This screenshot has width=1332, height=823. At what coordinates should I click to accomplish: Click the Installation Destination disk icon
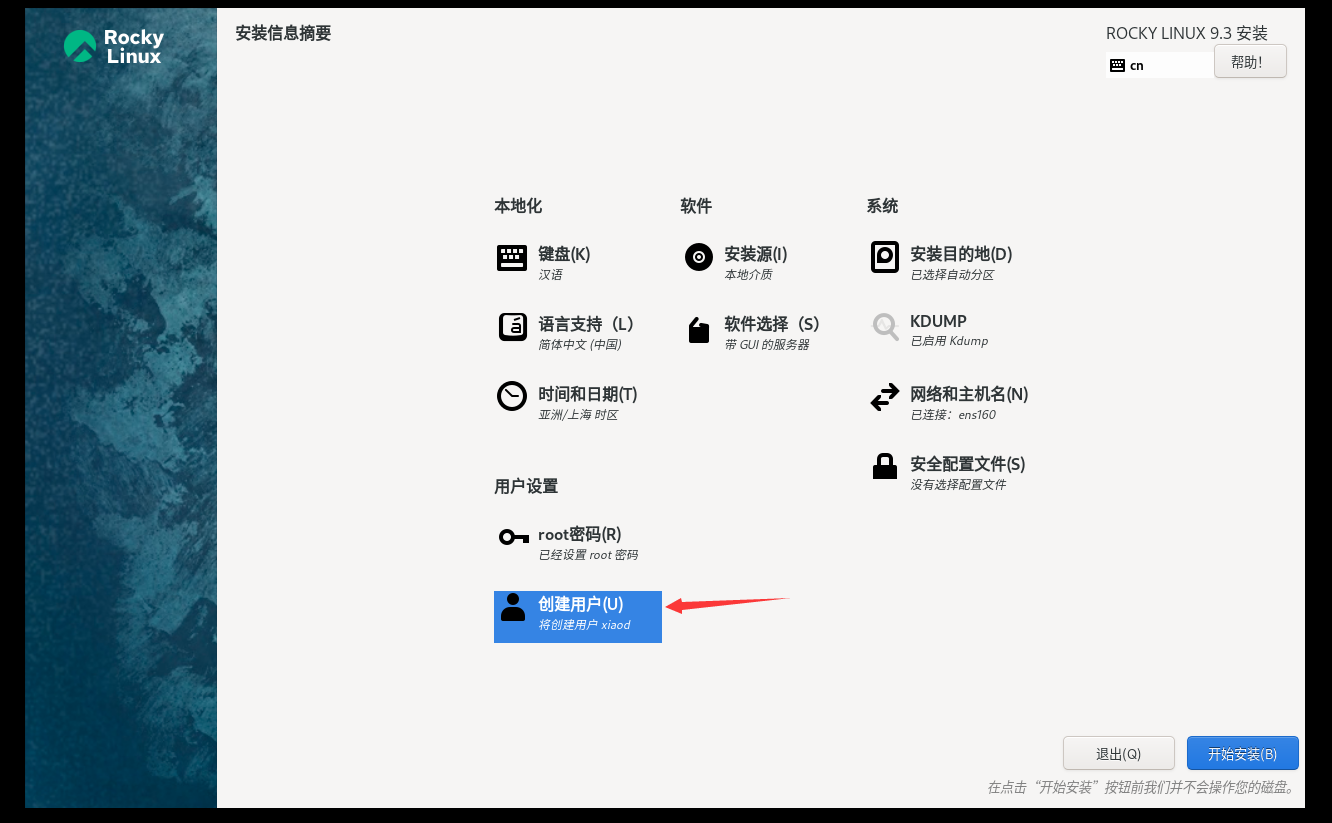coord(885,257)
